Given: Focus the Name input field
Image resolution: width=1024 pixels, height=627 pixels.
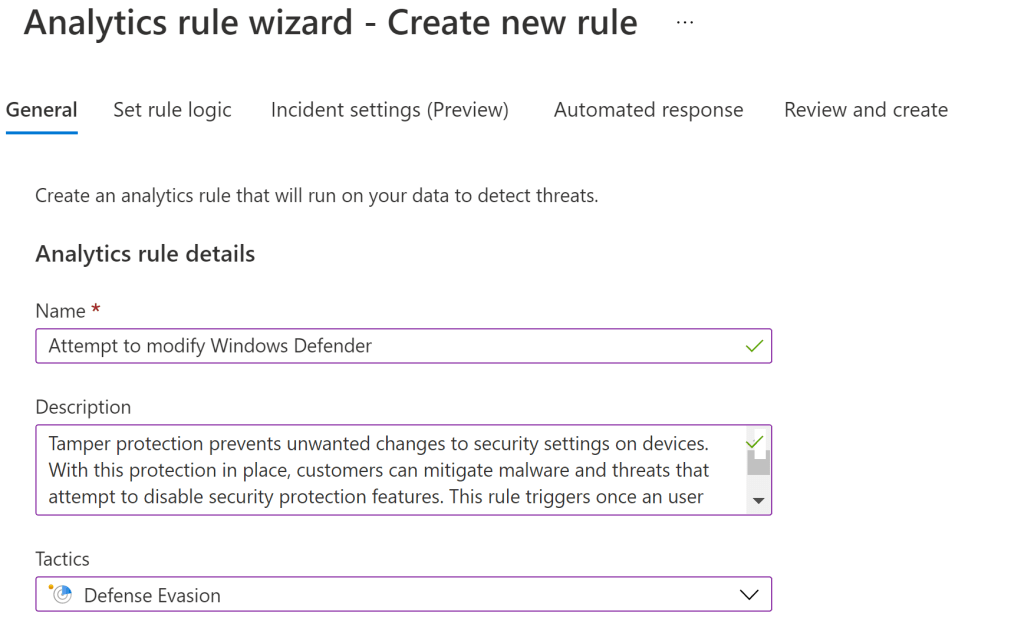Looking at the screenshot, I should click(x=390, y=346).
